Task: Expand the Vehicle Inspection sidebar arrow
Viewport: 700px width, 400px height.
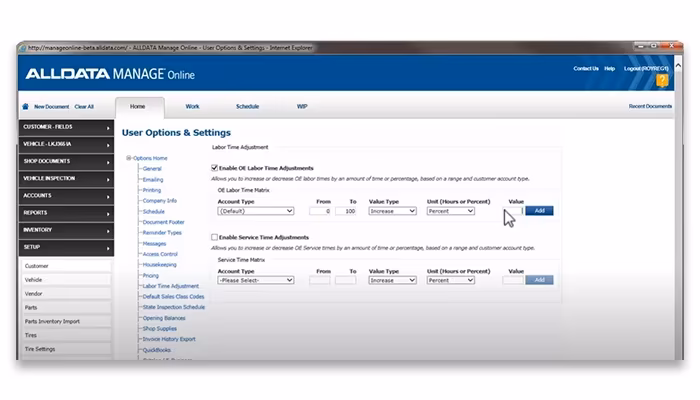Action: pyautogui.click(x=108, y=179)
